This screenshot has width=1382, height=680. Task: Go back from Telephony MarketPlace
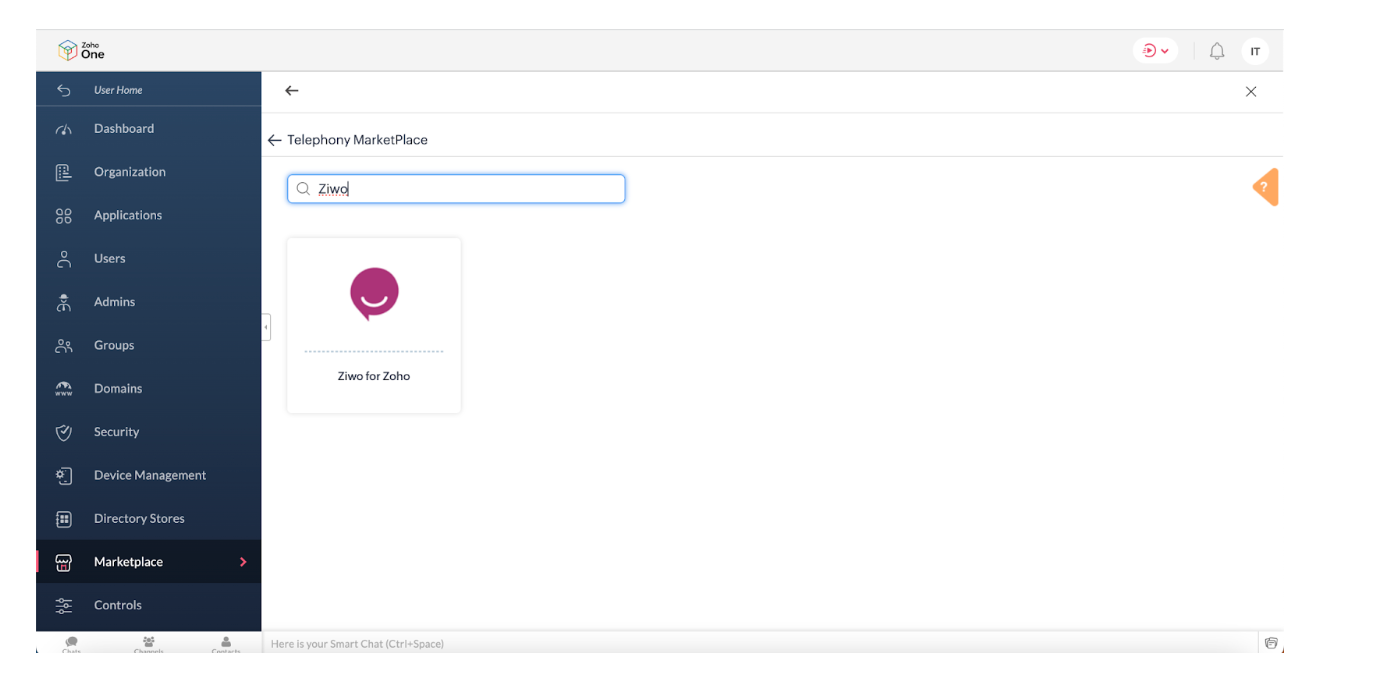point(274,140)
